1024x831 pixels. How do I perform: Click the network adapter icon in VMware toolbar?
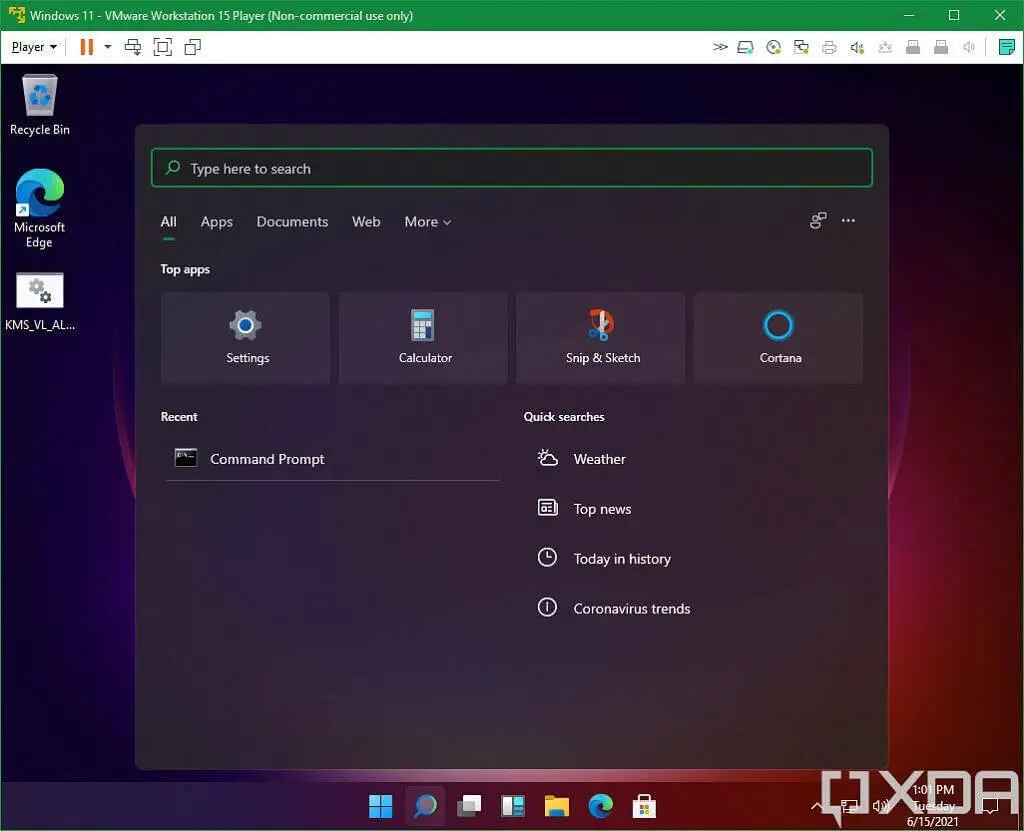[x=800, y=47]
